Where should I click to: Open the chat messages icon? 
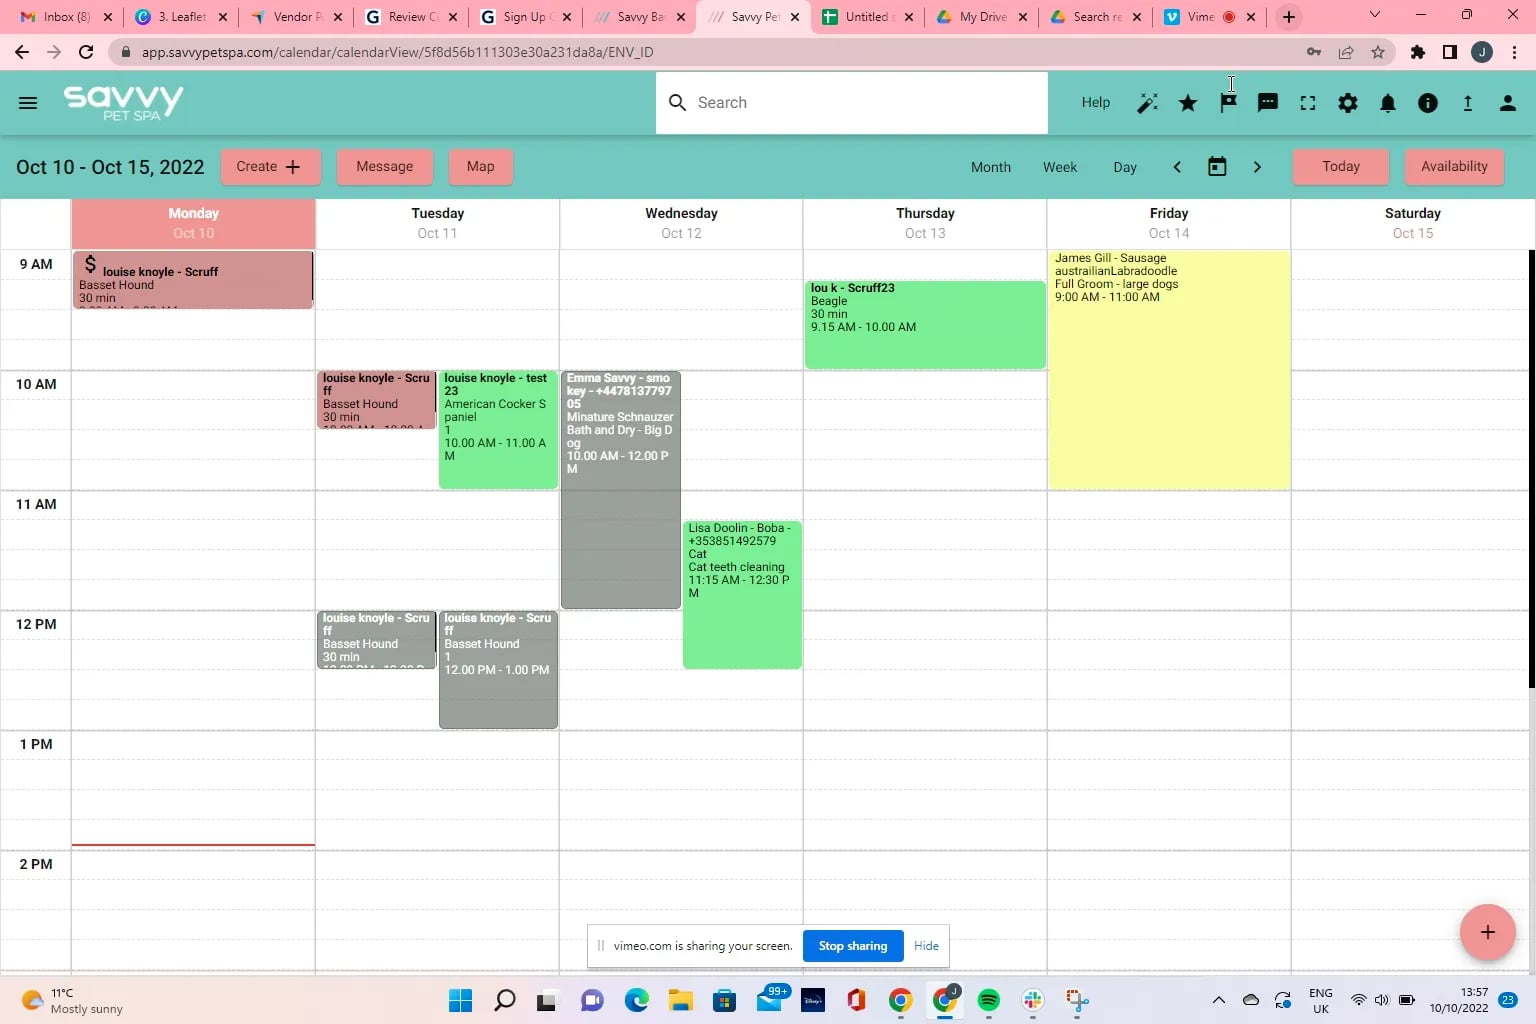[x=1268, y=103]
